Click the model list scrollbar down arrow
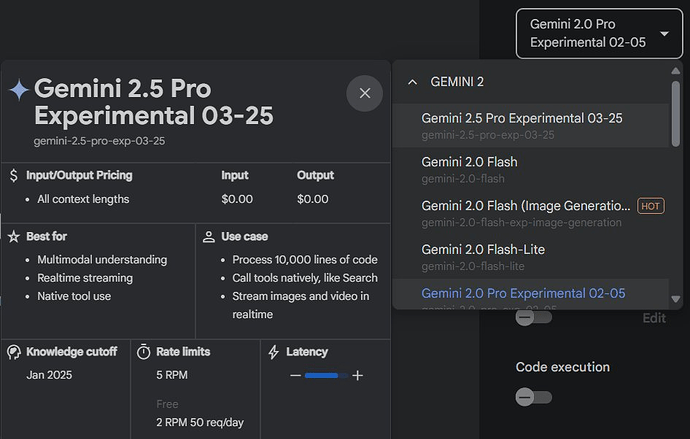This screenshot has height=439, width=690. (x=676, y=298)
